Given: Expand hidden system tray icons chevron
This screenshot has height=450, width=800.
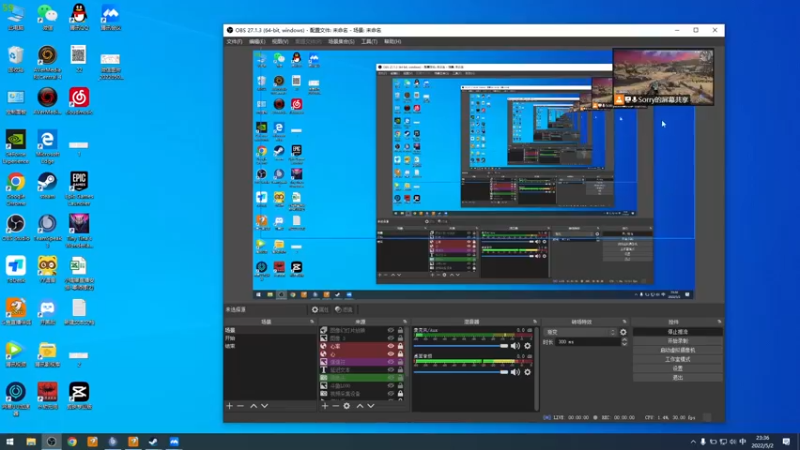Looking at the screenshot, I should [693, 442].
